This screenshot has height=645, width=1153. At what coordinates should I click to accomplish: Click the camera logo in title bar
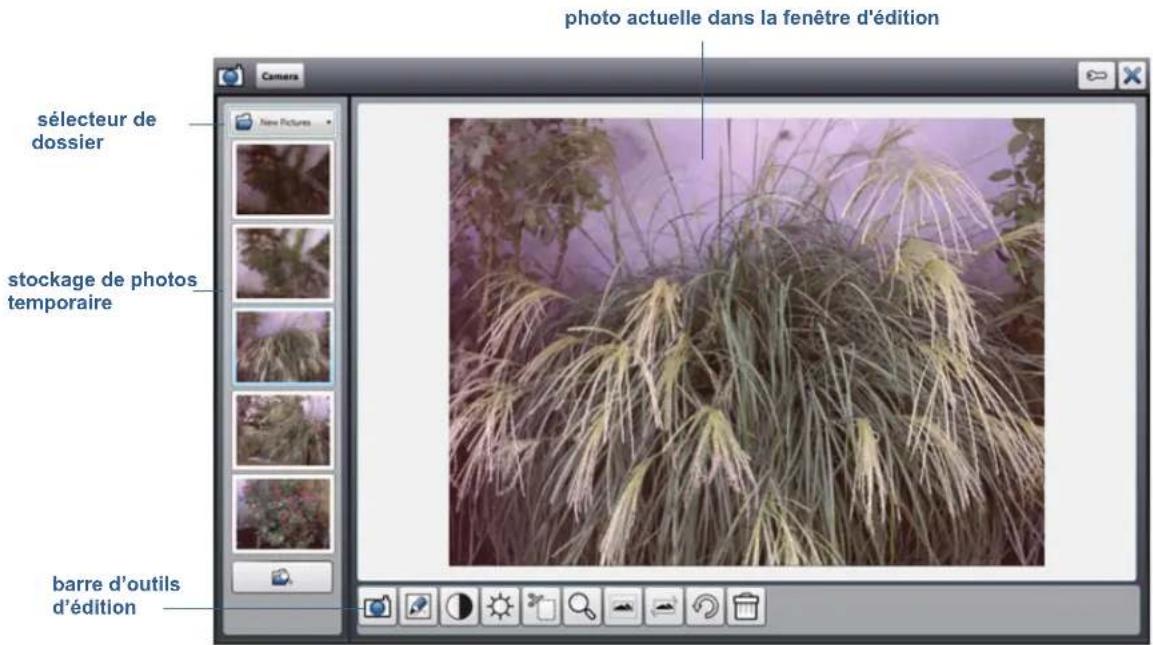(231, 75)
